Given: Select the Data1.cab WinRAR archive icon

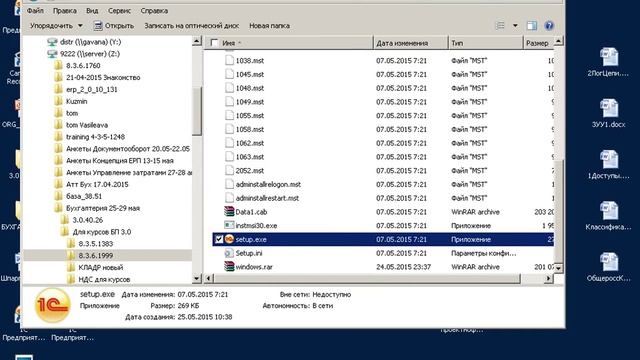Looking at the screenshot, I should 229,211.
